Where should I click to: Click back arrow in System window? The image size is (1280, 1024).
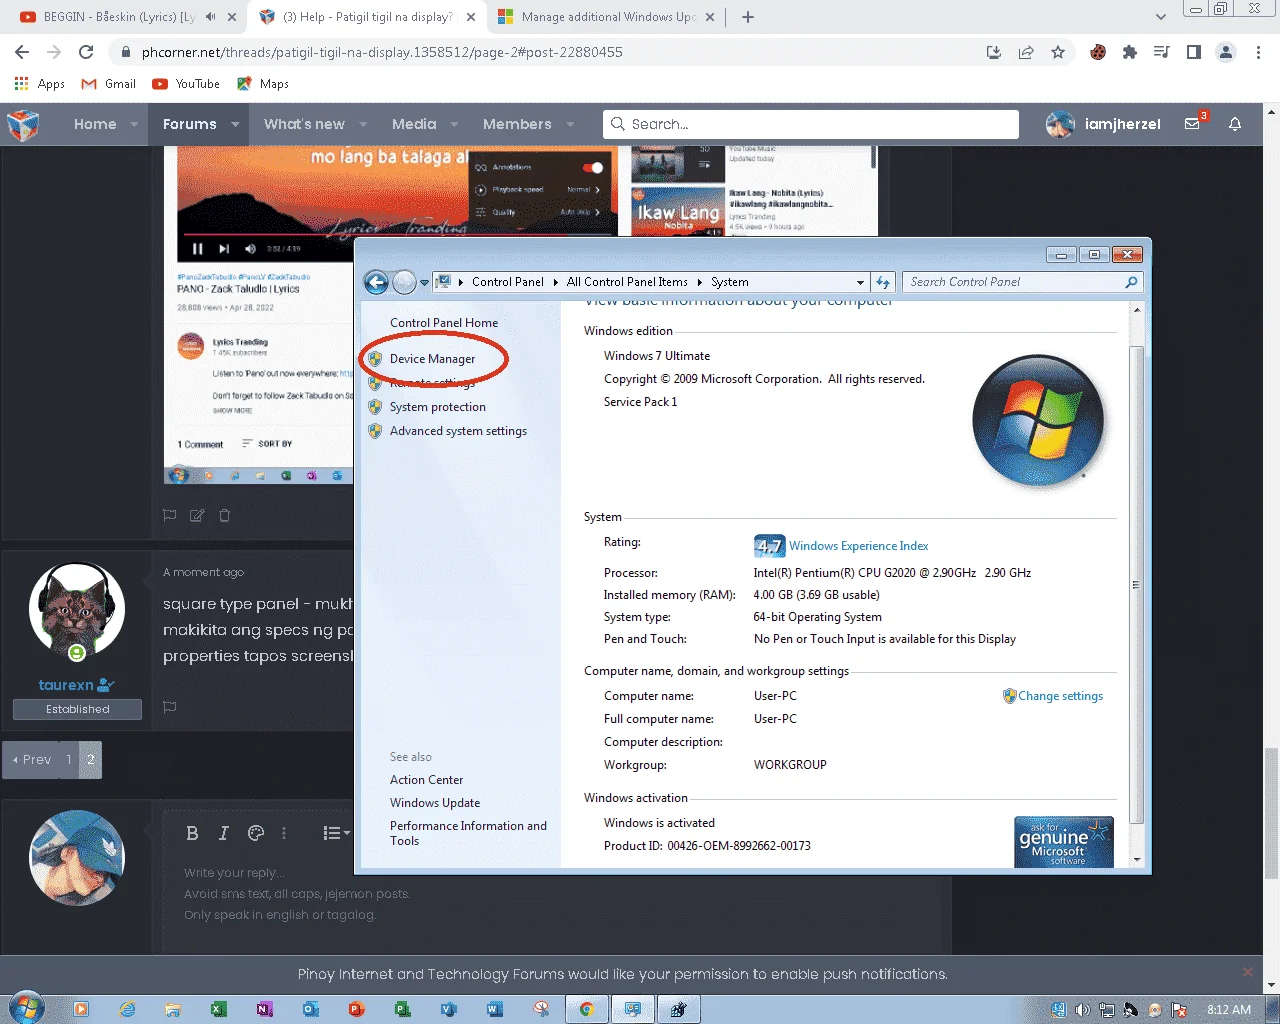click(376, 282)
